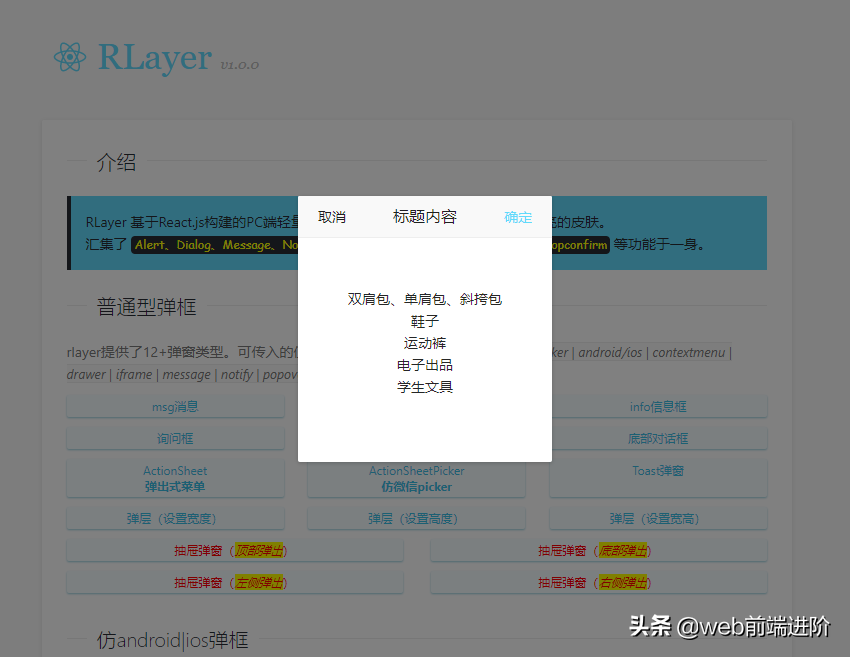850x657 pixels.
Task: Choose 学生文具 in the picker list
Action: [x=424, y=388]
